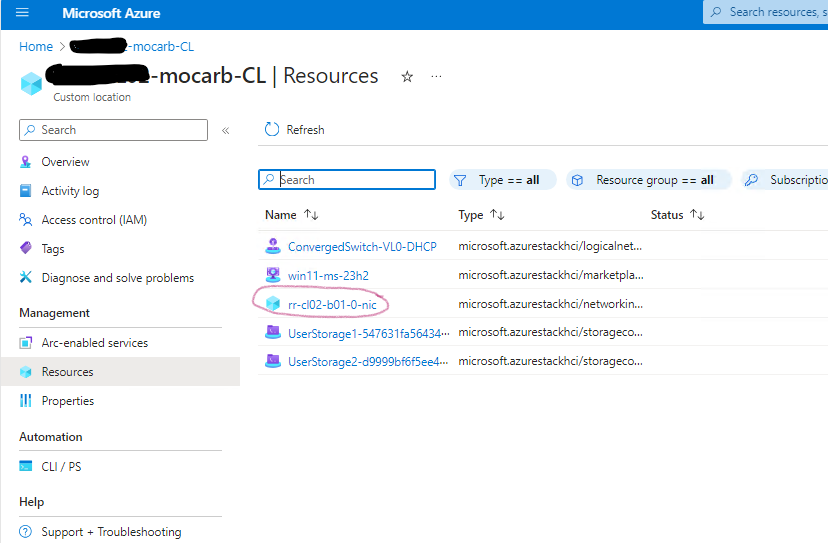Open Activity log menu item
This screenshot has width=828, height=543.
click(x=70, y=191)
